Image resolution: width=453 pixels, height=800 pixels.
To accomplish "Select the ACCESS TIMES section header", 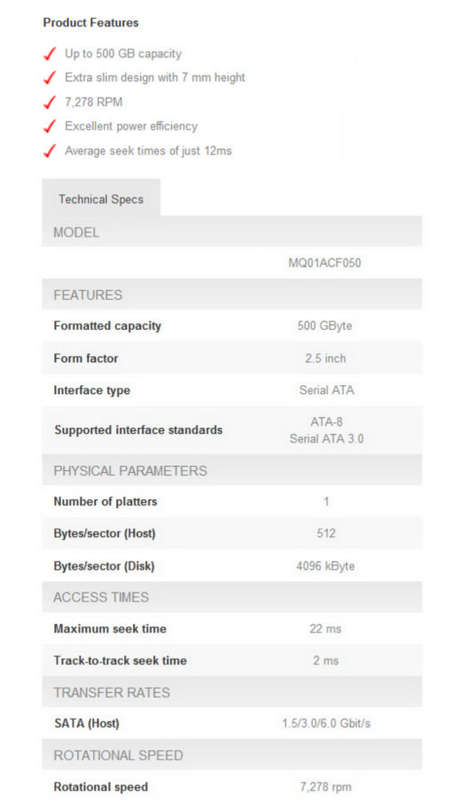I will click(232, 597).
